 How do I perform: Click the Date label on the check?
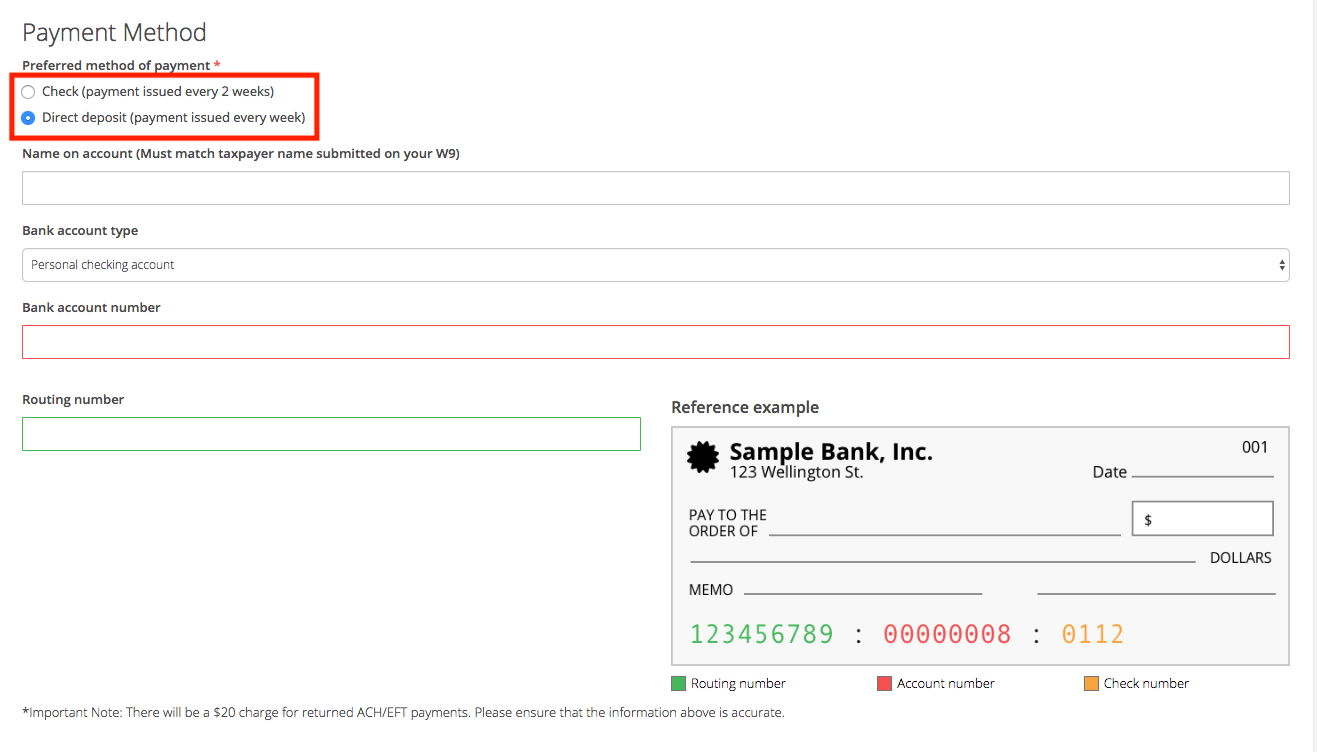pos(1110,472)
